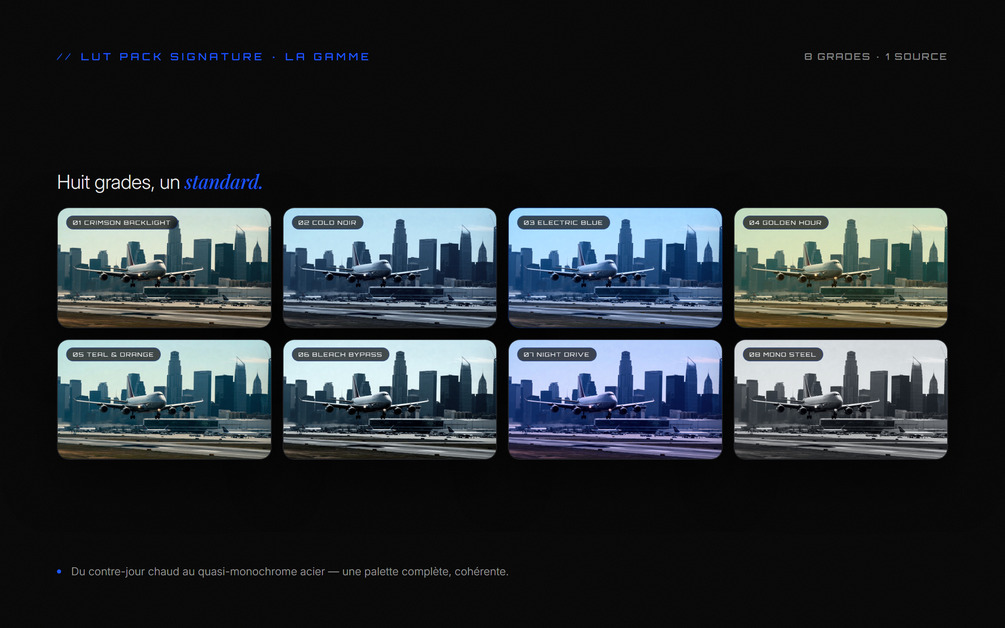Click the 04 GOLDEN HOUR label badge
1005x628 pixels.
tap(786, 222)
